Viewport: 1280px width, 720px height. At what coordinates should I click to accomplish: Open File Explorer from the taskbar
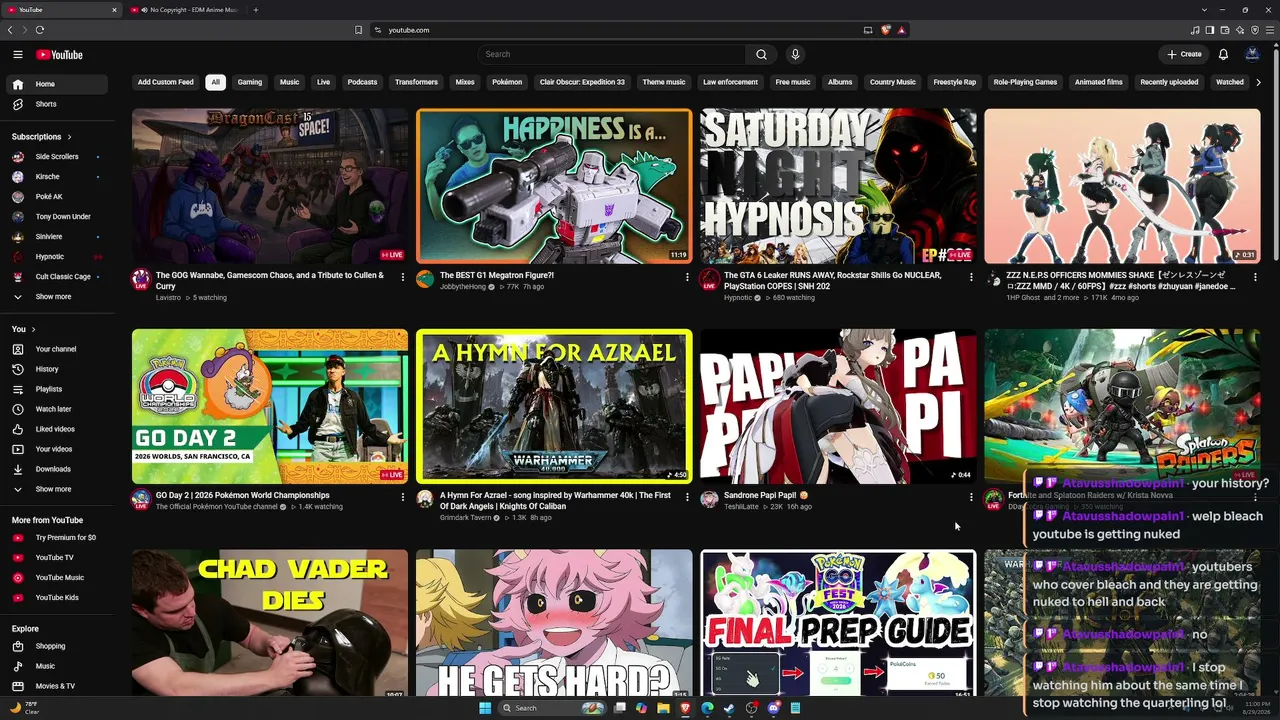pyautogui.click(x=663, y=708)
